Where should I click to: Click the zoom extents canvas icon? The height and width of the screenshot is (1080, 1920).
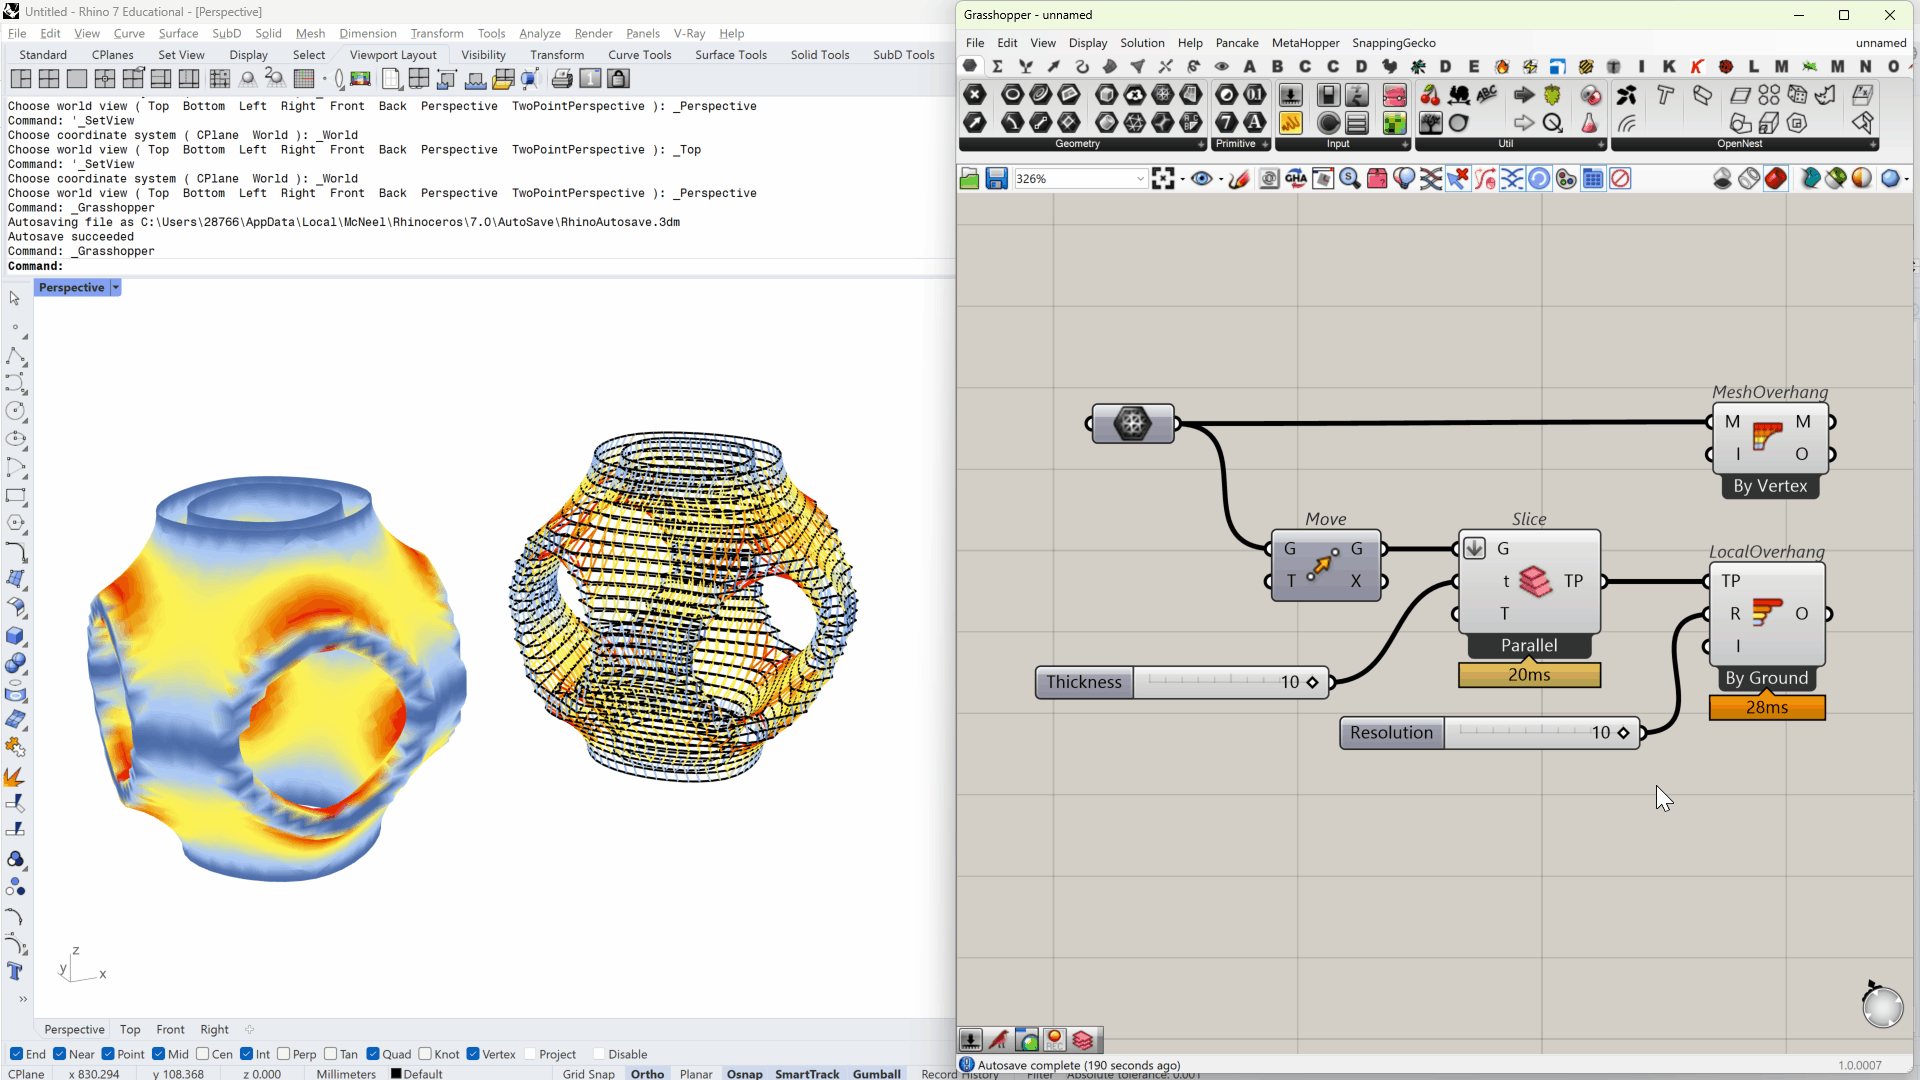click(1163, 179)
